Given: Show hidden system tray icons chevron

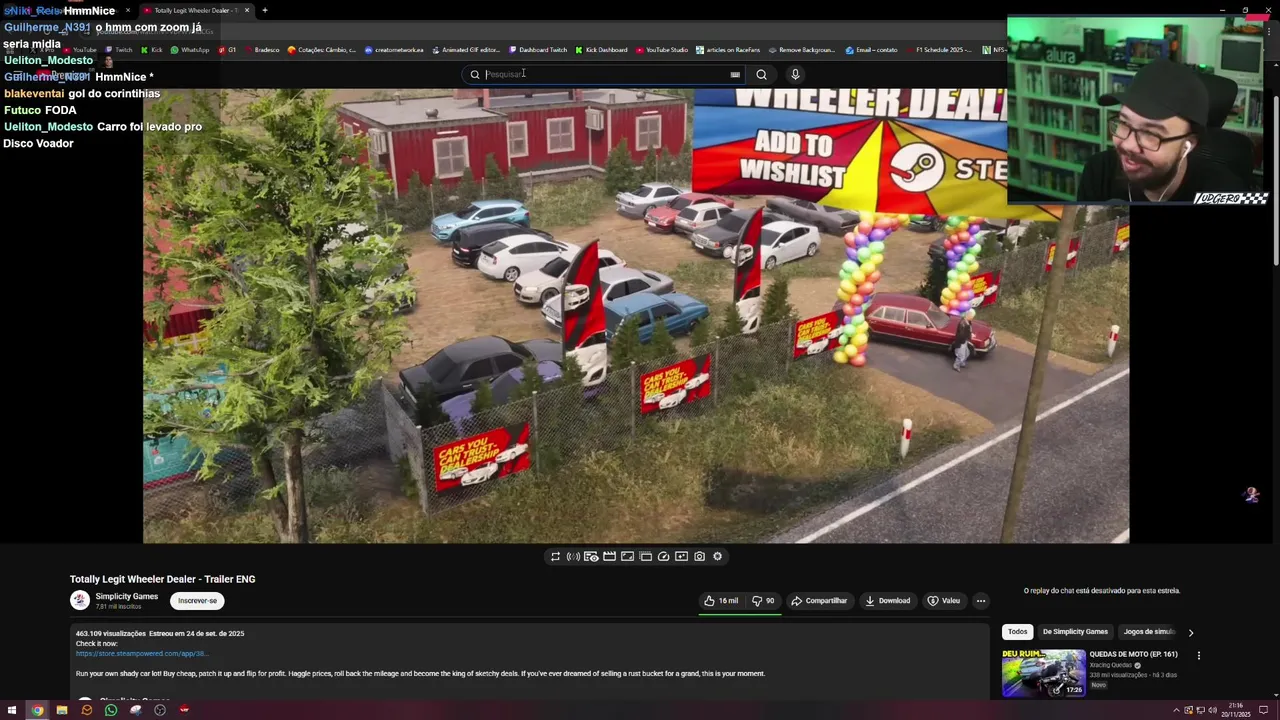Looking at the screenshot, I should coord(1176,710).
